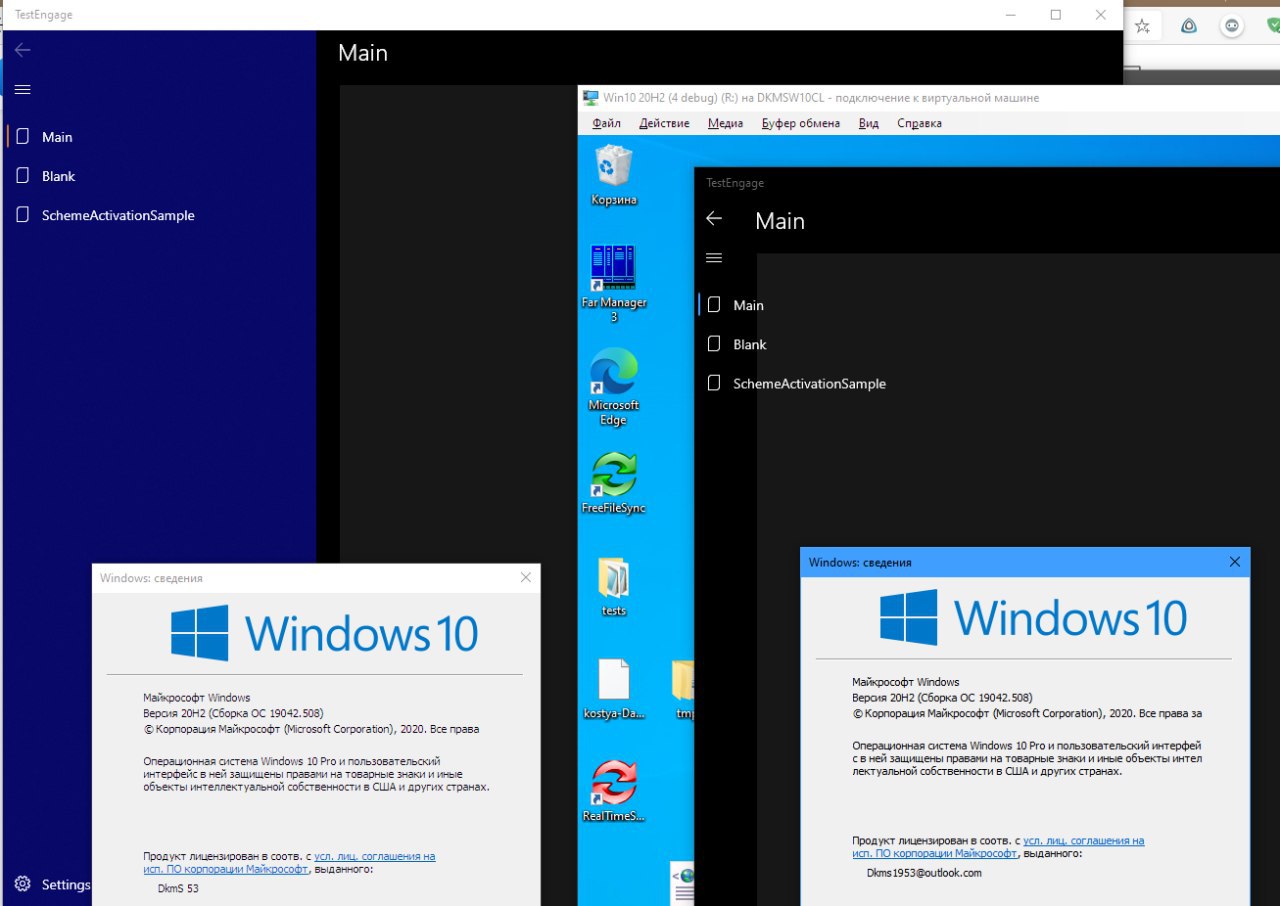The height and width of the screenshot is (906, 1280).
Task: Minimize the host TestEngage window
Action: point(1010,15)
